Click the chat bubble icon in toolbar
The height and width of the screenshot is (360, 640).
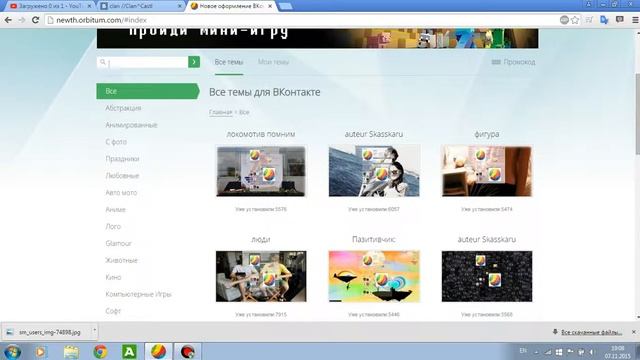[x=620, y=20]
